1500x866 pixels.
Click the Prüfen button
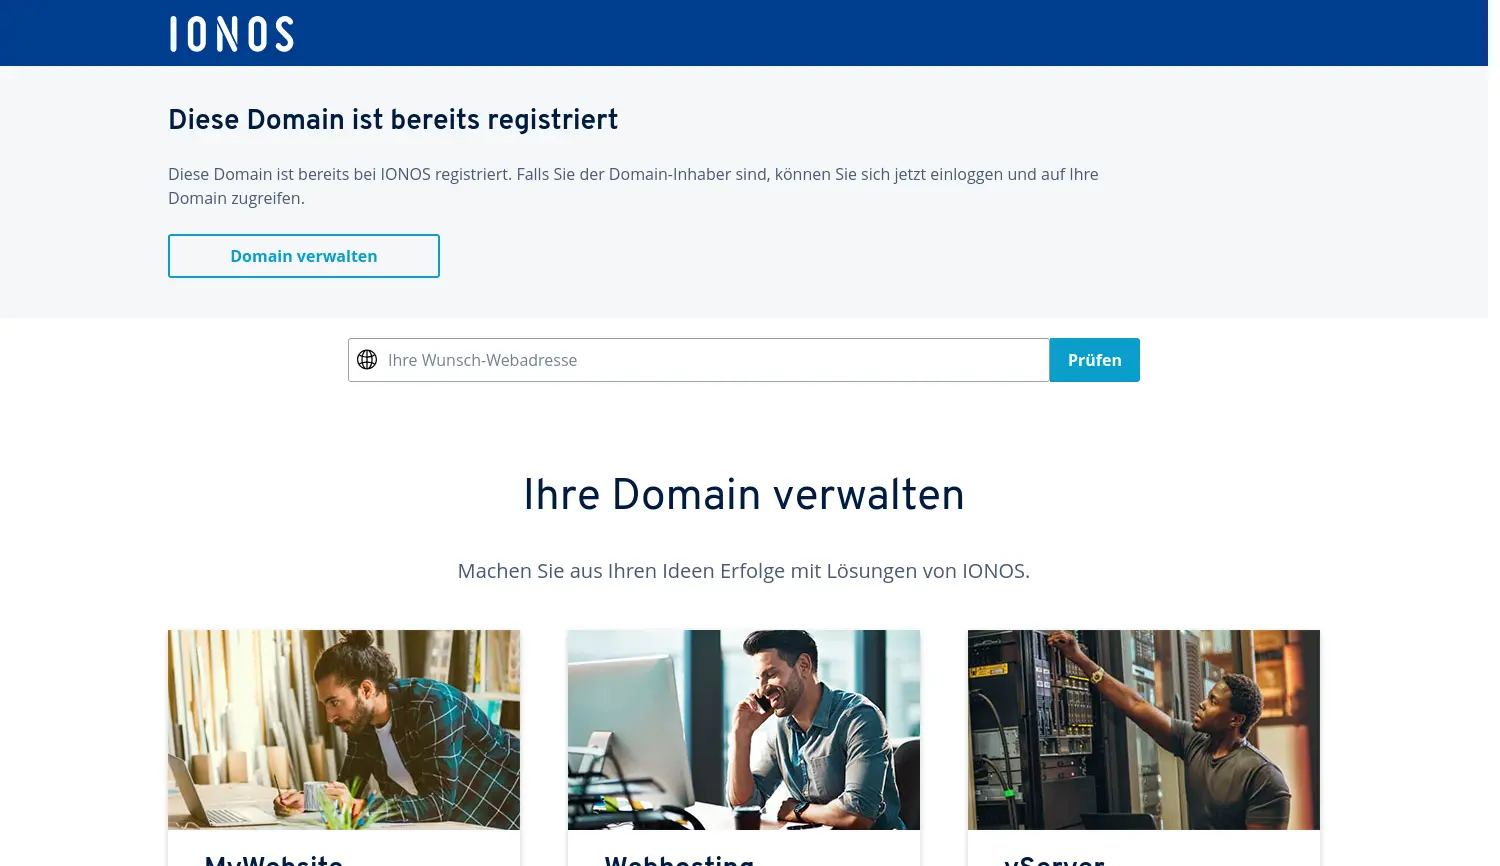tap(1094, 360)
